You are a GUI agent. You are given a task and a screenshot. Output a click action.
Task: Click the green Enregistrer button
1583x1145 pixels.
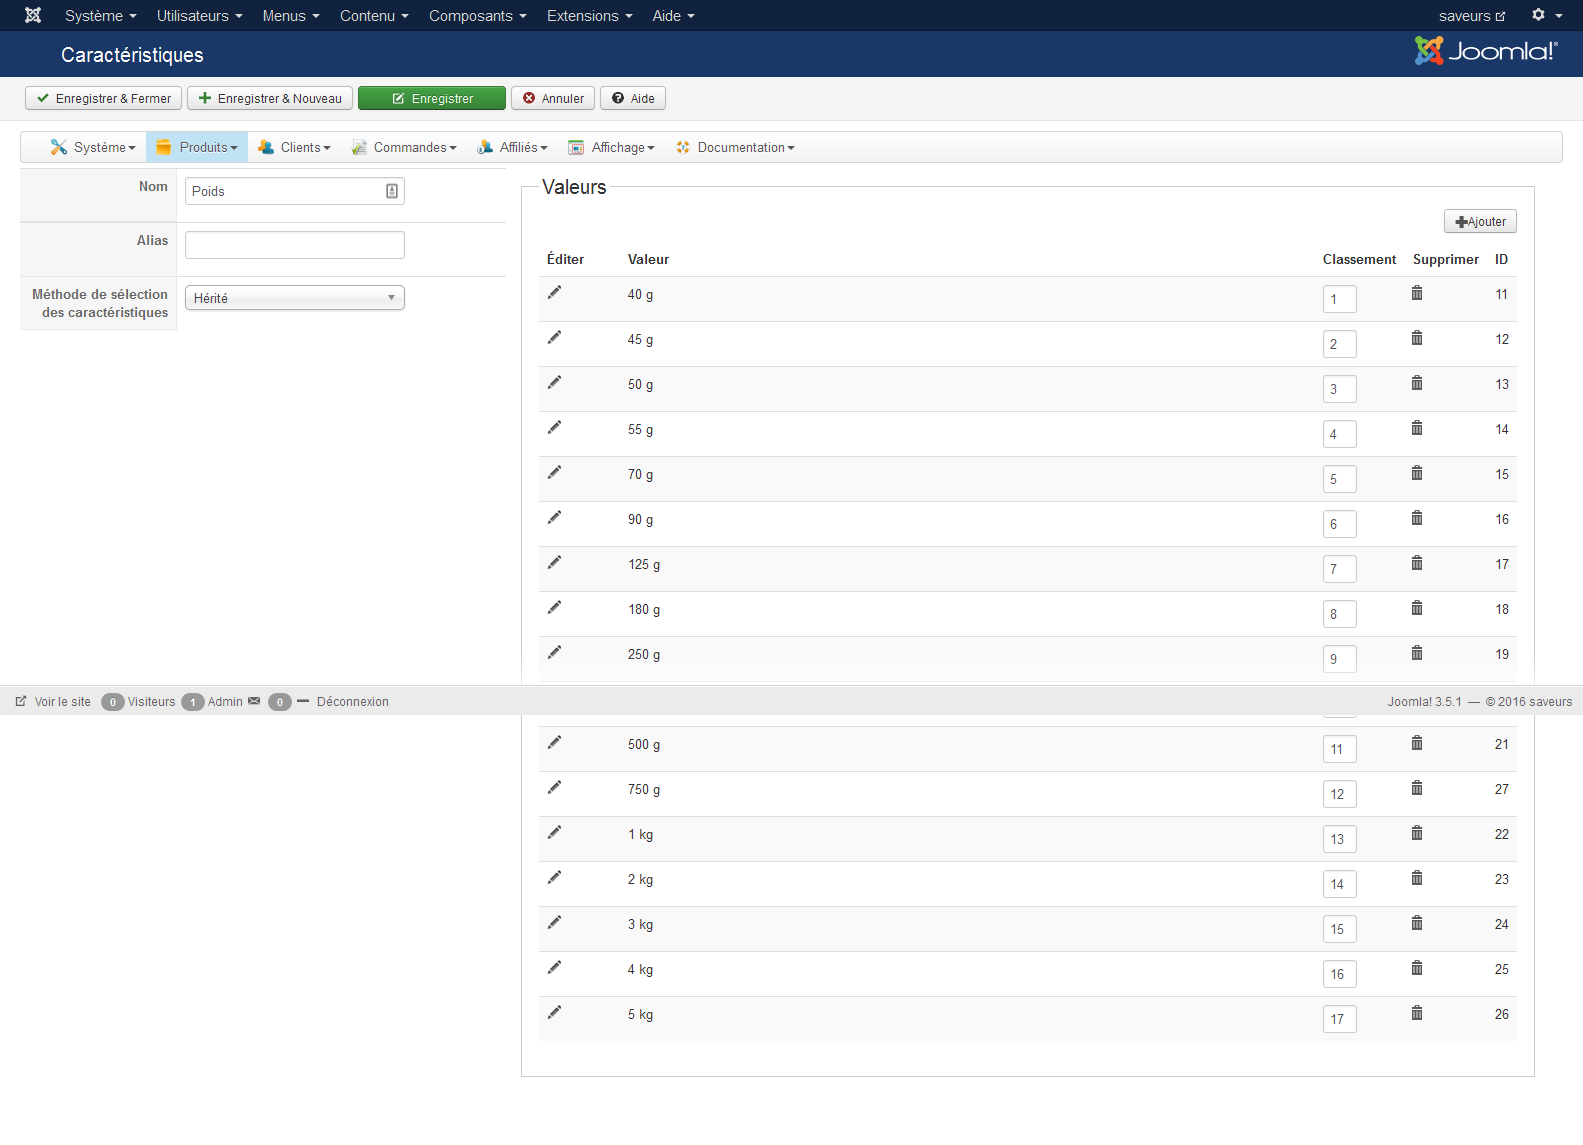pos(432,98)
